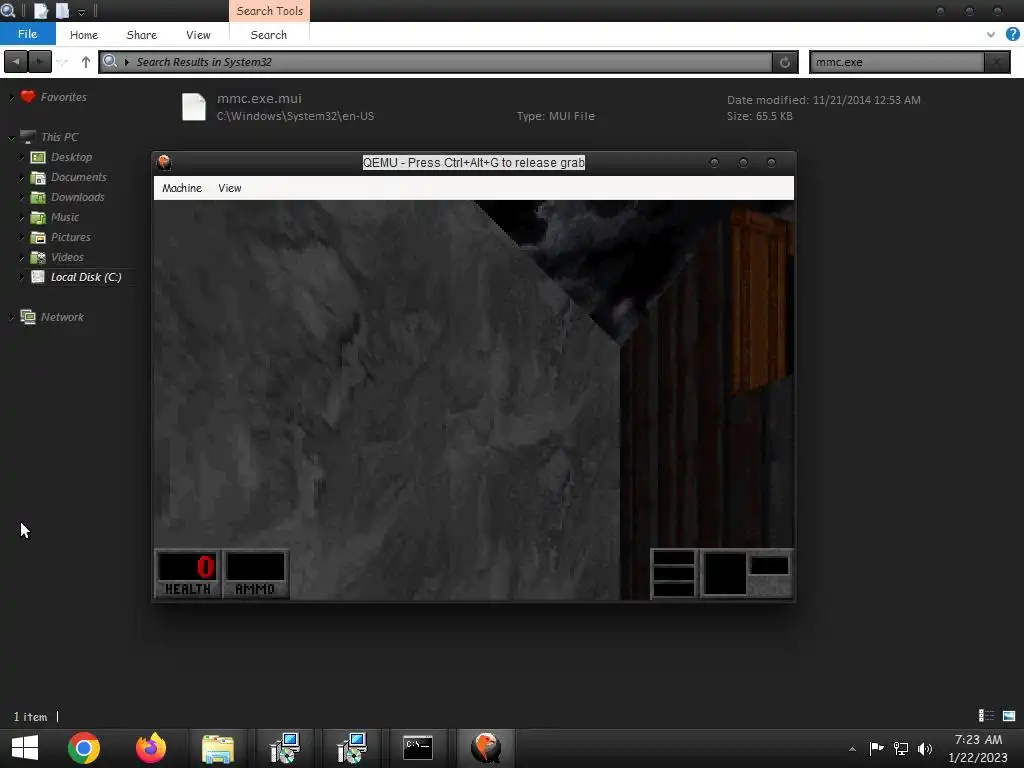
Task: Open the View ribbon tab in Explorer
Action: click(198, 35)
